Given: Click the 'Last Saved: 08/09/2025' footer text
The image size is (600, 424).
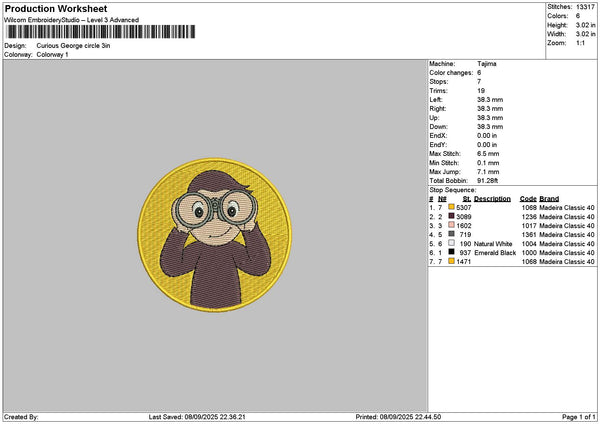Looking at the screenshot, I should tap(197, 417).
